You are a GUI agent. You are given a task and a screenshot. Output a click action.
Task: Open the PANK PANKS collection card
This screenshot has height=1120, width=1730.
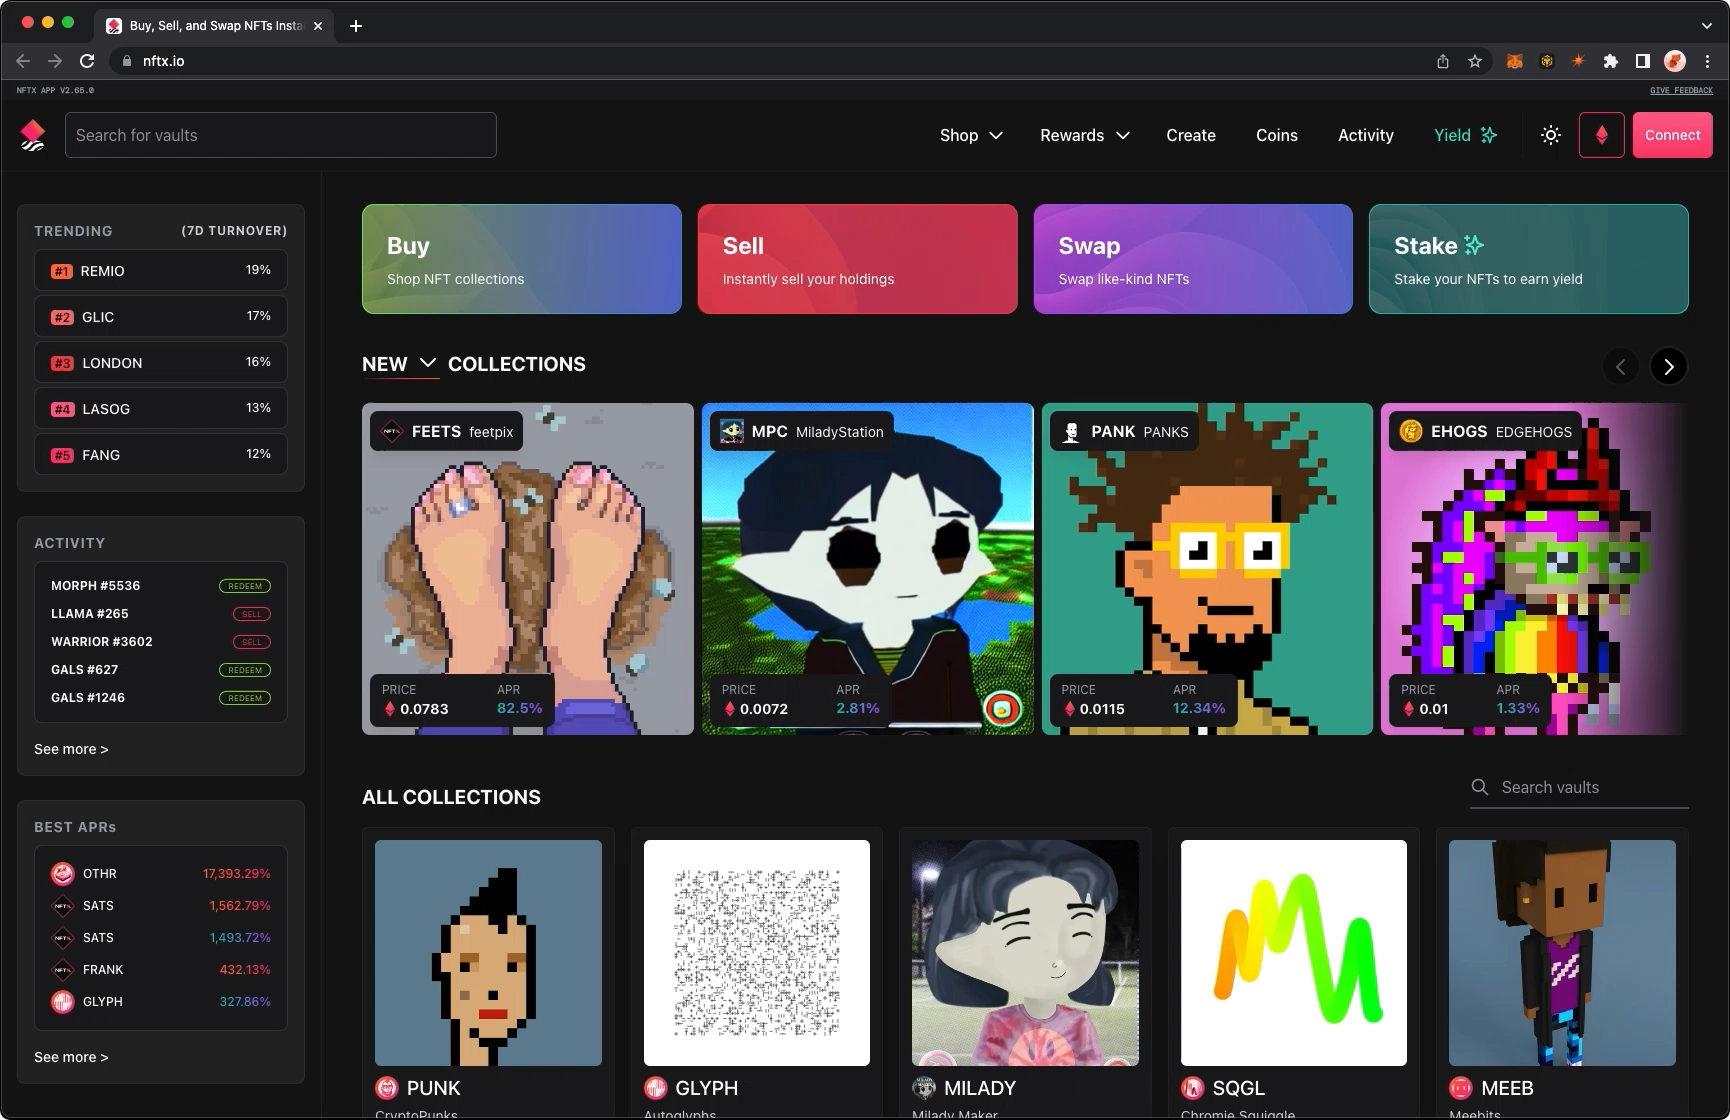pos(1207,569)
